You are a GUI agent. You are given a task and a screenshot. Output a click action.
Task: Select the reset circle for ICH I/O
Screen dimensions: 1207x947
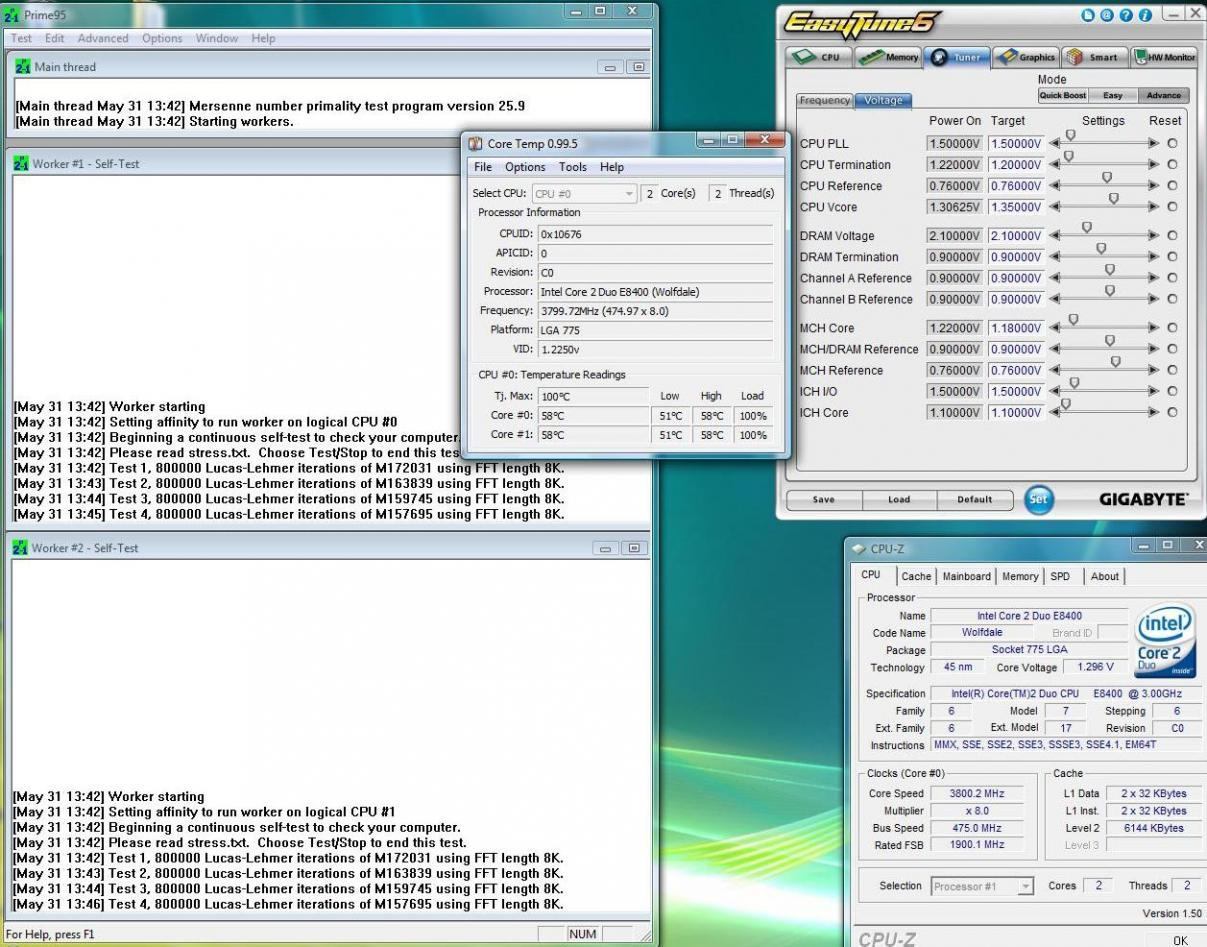1172,391
